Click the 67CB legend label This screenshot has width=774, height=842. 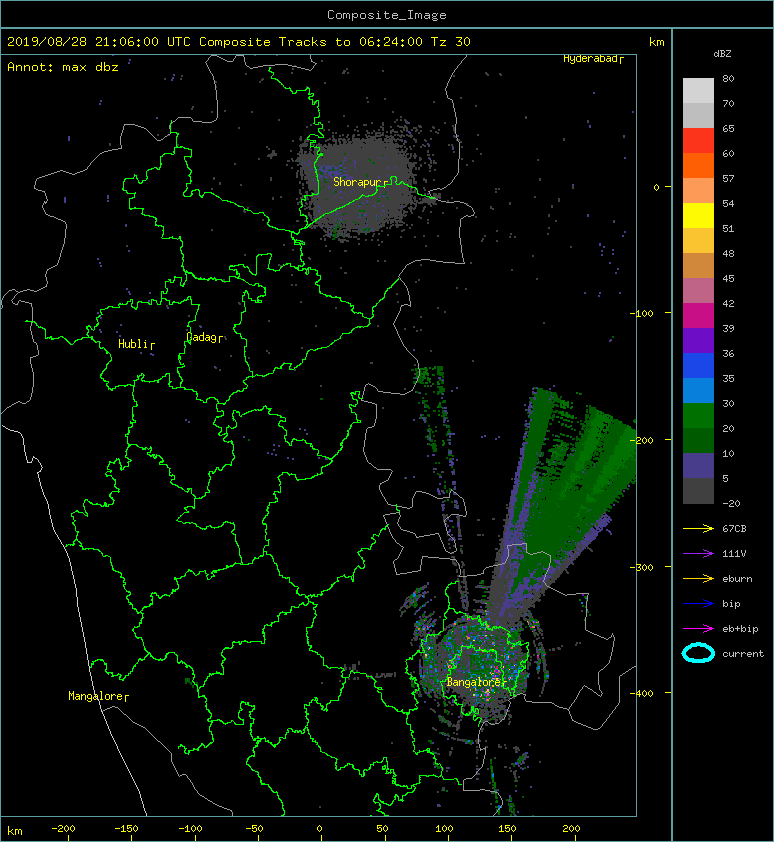pos(734,528)
